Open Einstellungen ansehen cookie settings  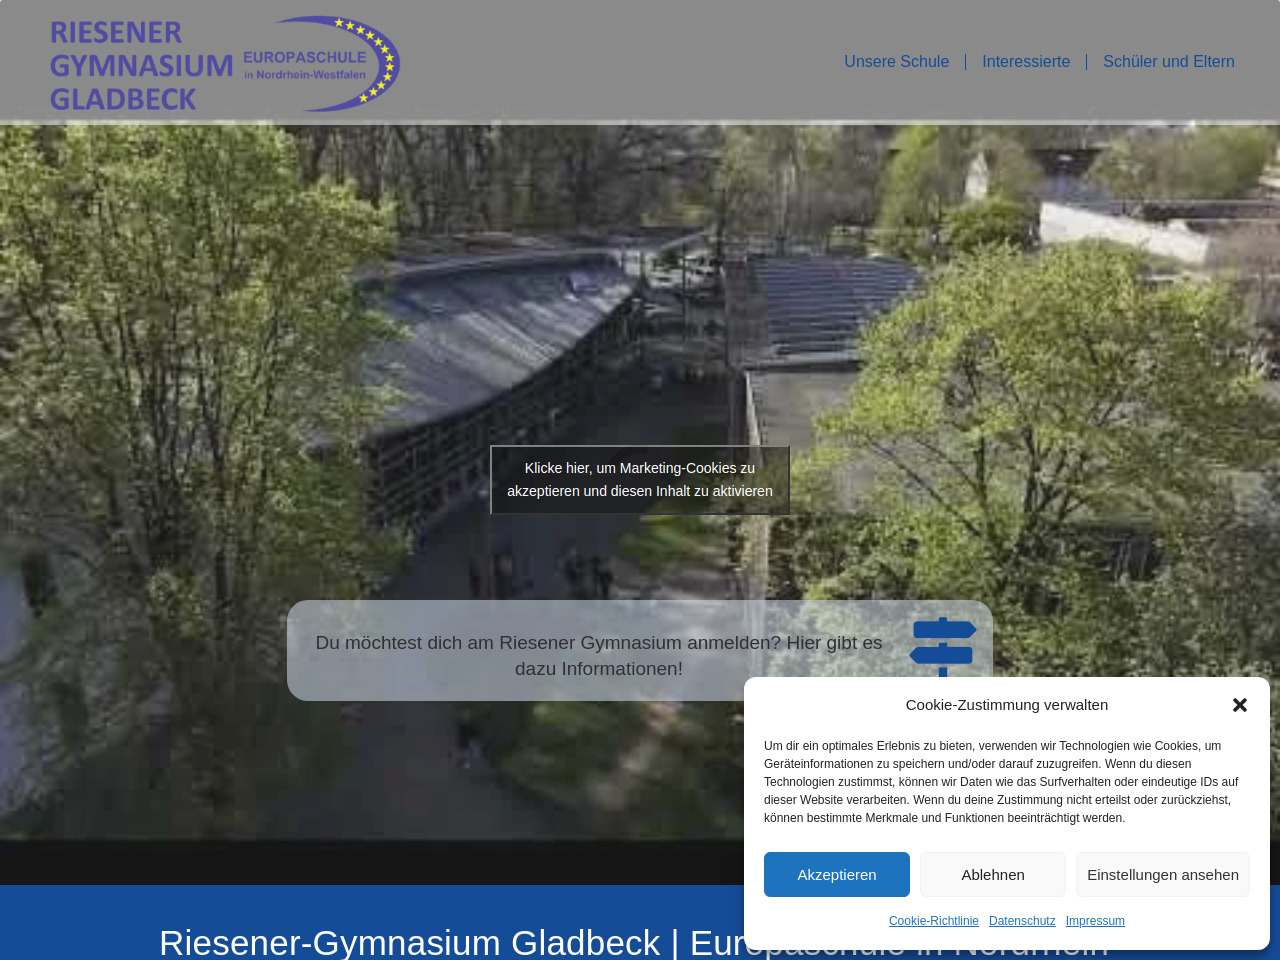1162,875
